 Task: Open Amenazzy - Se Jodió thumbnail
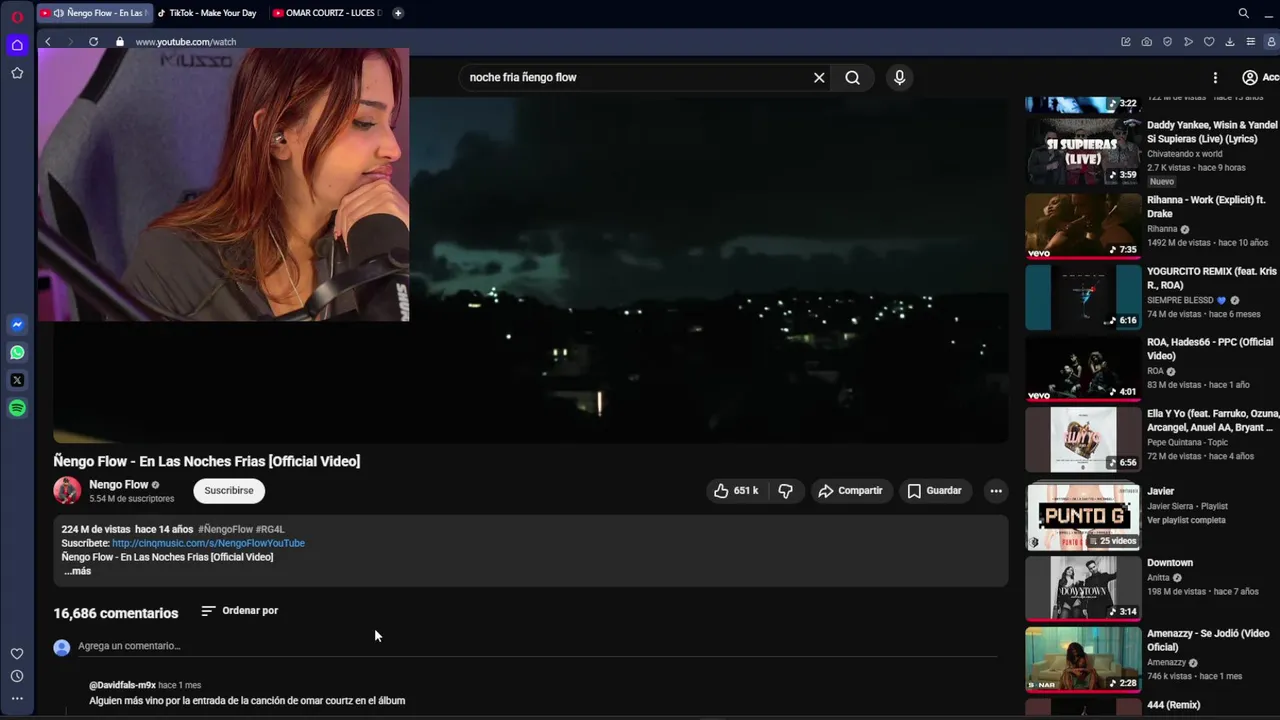pos(1083,660)
